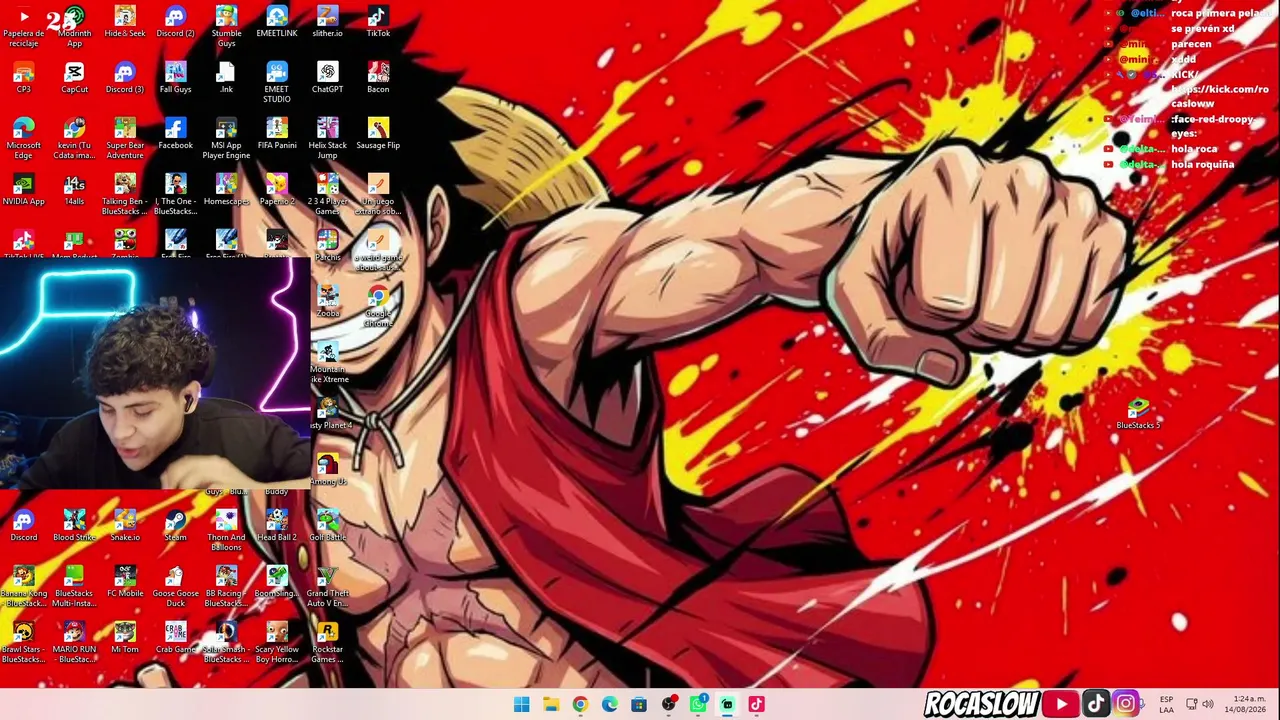Image resolution: width=1280 pixels, height=720 pixels.
Task: Select the 14alls desktop icon
Action: (x=74, y=190)
